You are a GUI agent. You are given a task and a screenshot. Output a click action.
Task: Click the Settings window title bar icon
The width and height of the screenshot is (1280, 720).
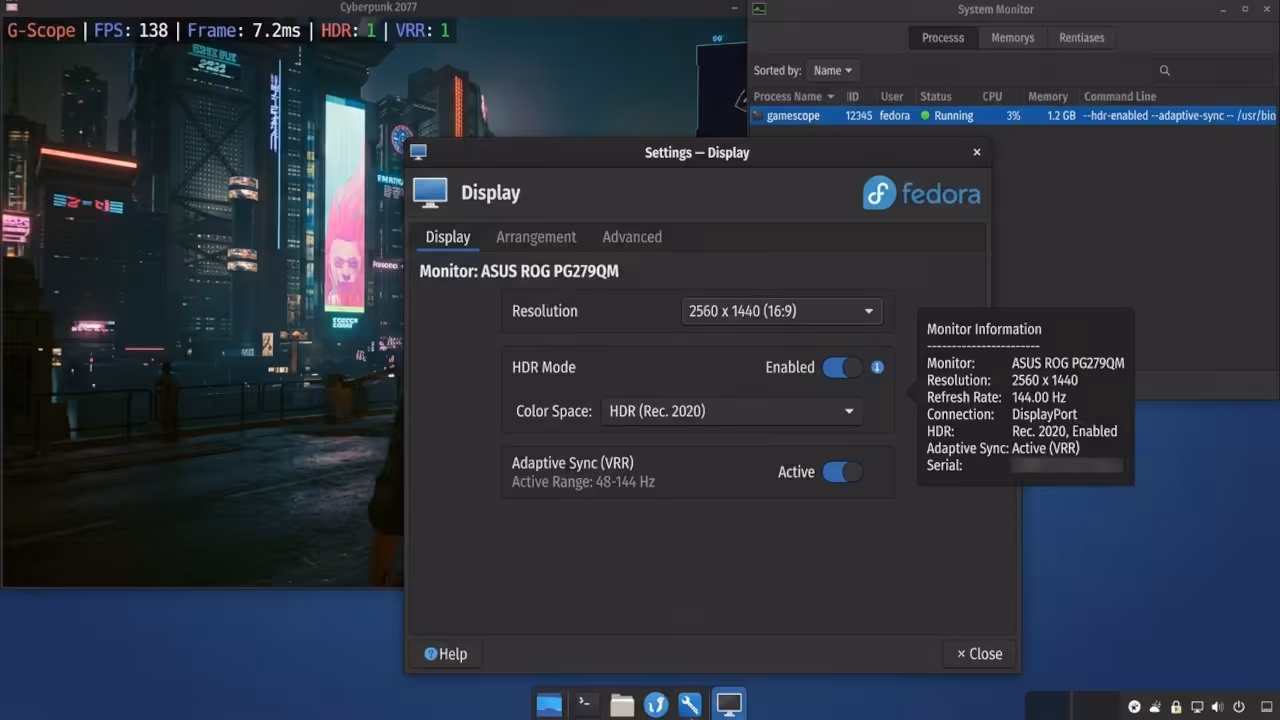coord(418,152)
